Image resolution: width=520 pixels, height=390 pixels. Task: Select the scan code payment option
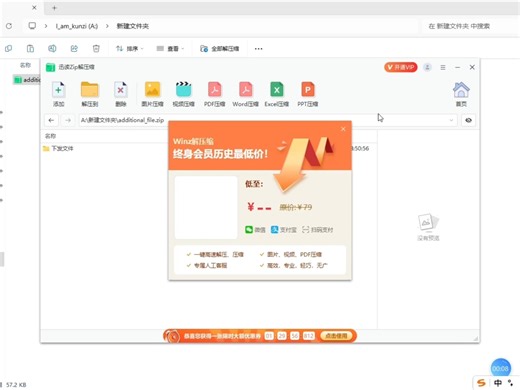[x=318, y=230]
